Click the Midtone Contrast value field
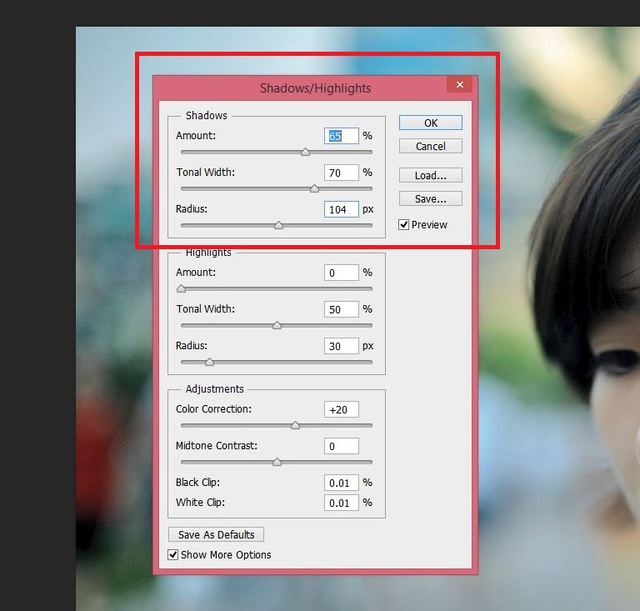Viewport: 640px width, 611px height. click(341, 446)
